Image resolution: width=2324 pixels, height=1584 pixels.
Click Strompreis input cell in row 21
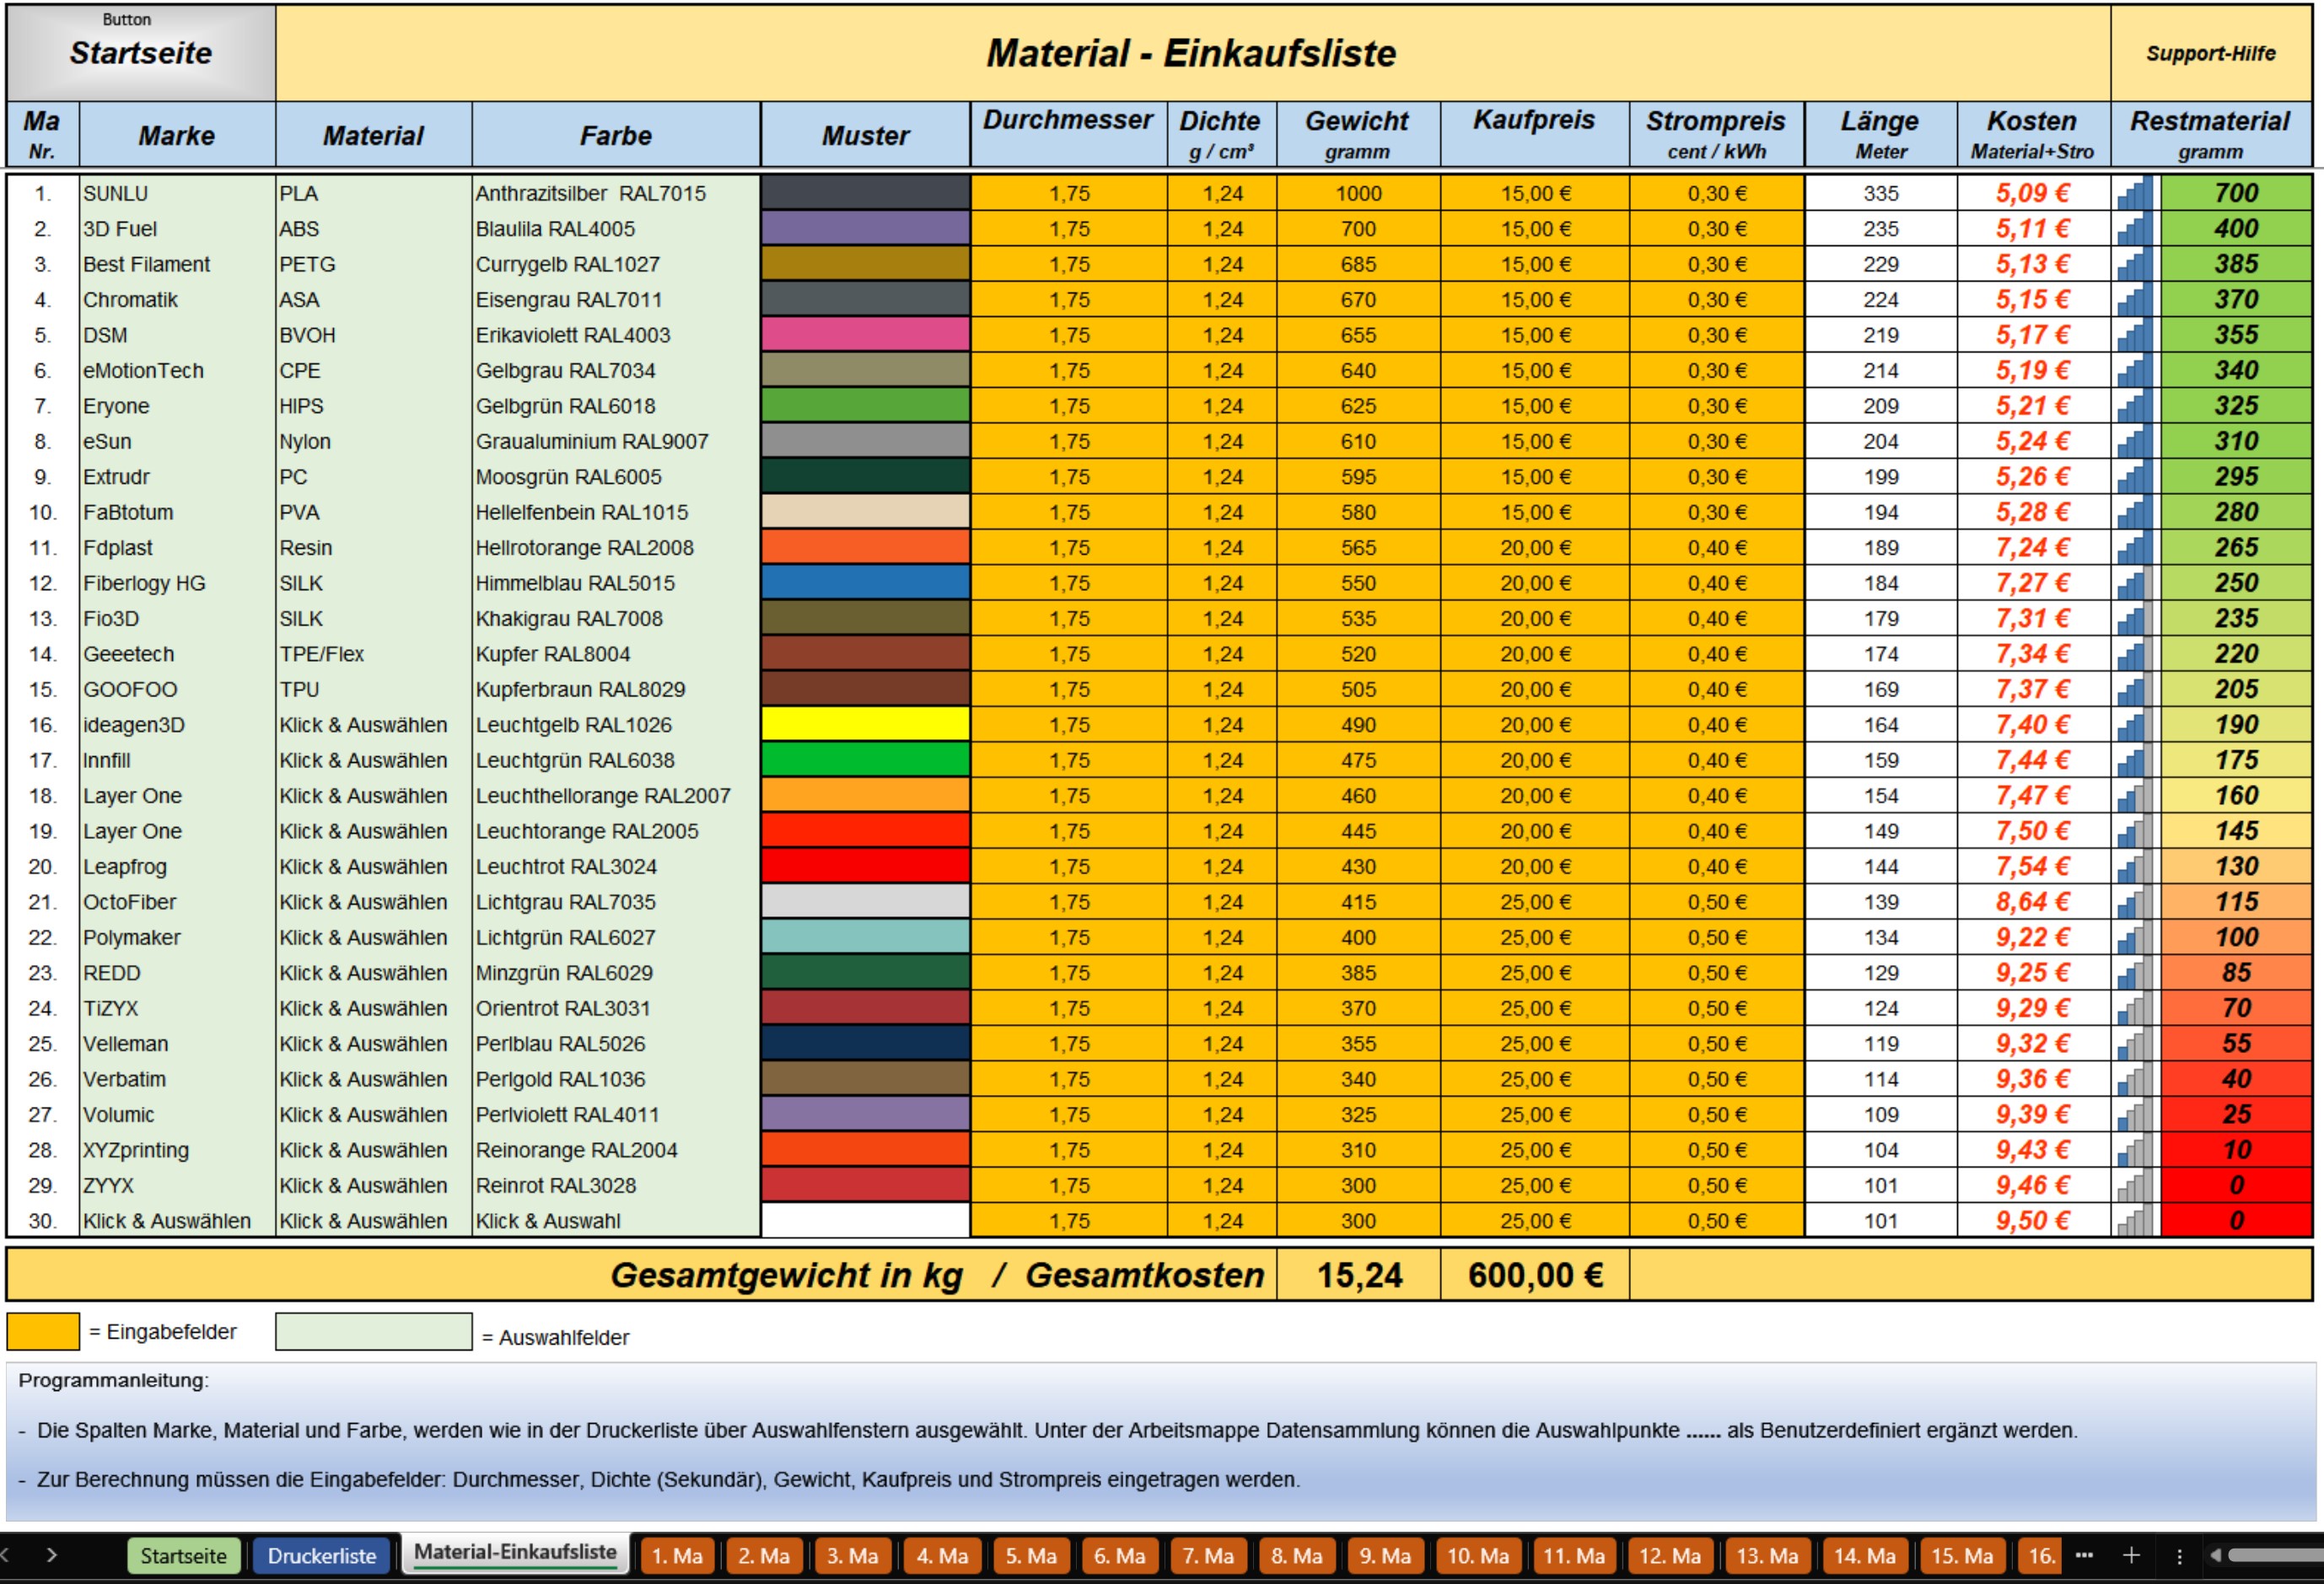click(1717, 902)
